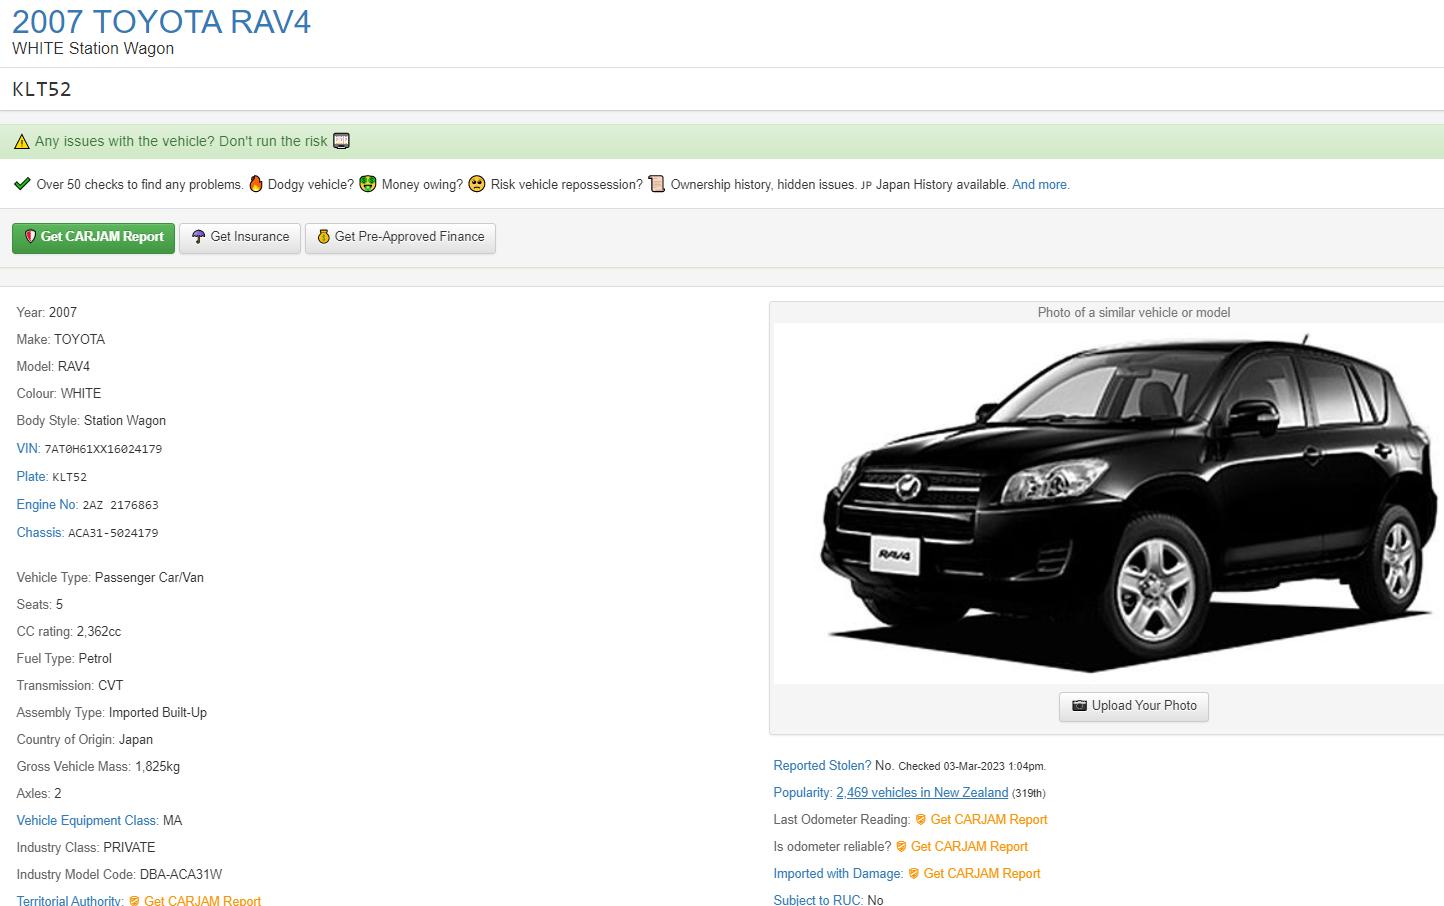The image size is (1444, 906).
Task: Click the 'CC rating: 2,362cc' row
Action: pos(69,632)
